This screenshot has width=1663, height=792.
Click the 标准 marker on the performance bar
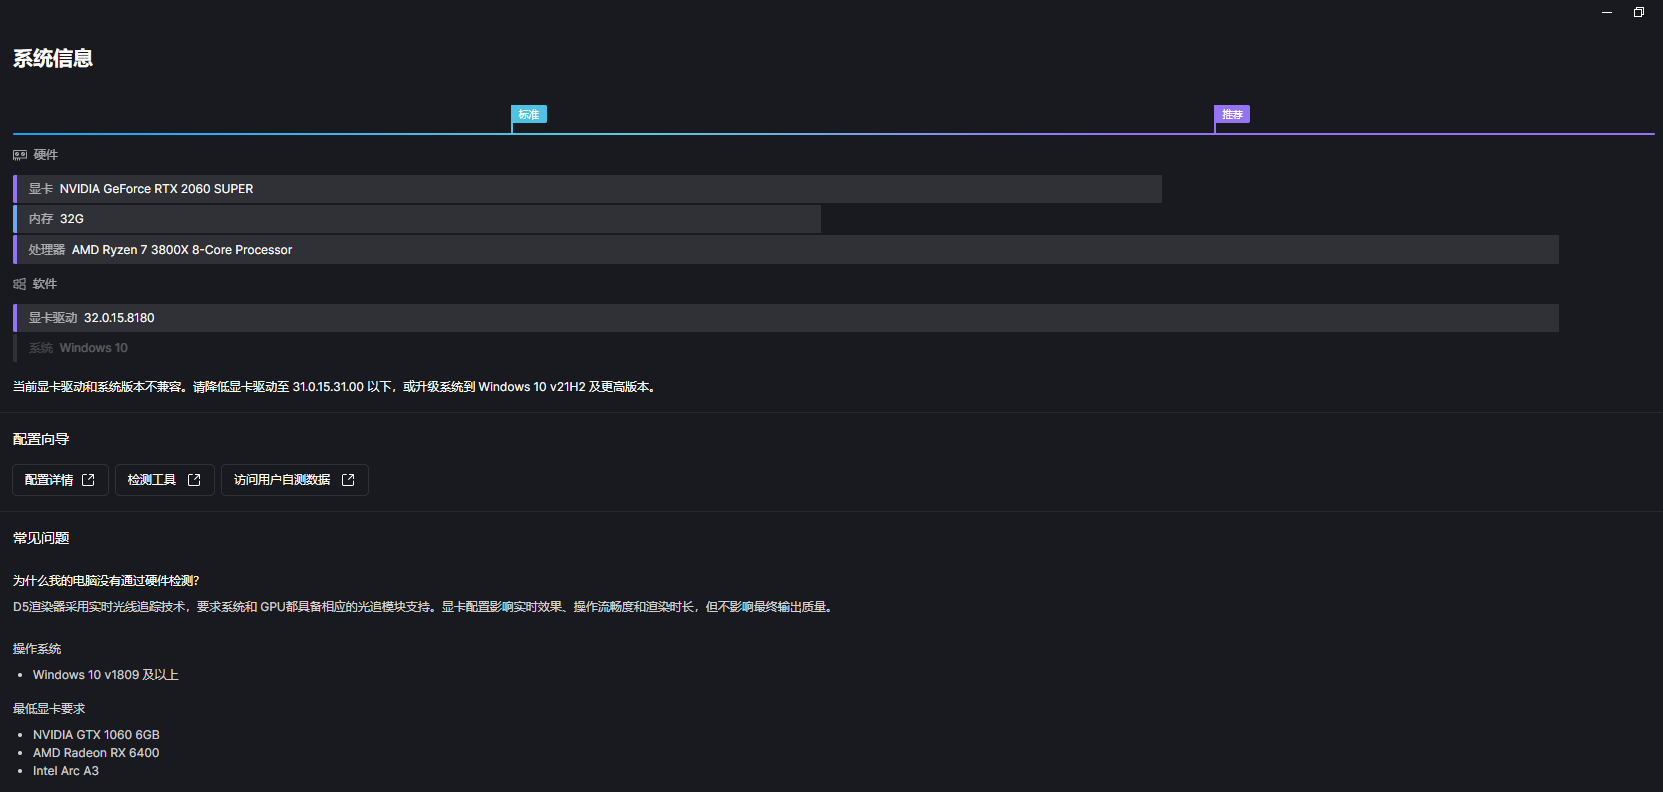(528, 115)
